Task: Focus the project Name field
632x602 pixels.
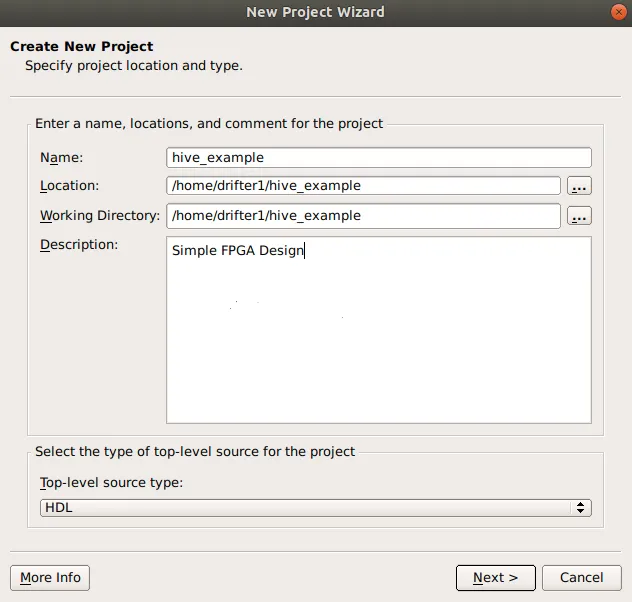Action: click(379, 157)
